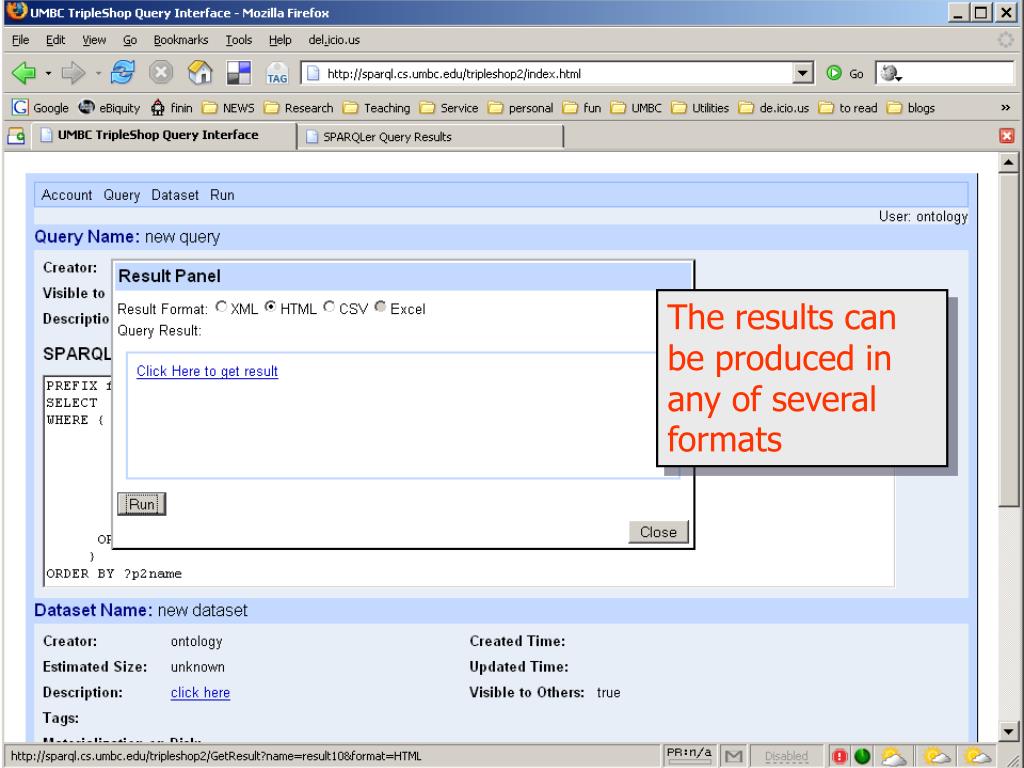Switch to SPARQLer Query Results tab
The width and height of the screenshot is (1024, 768).
tap(430, 136)
